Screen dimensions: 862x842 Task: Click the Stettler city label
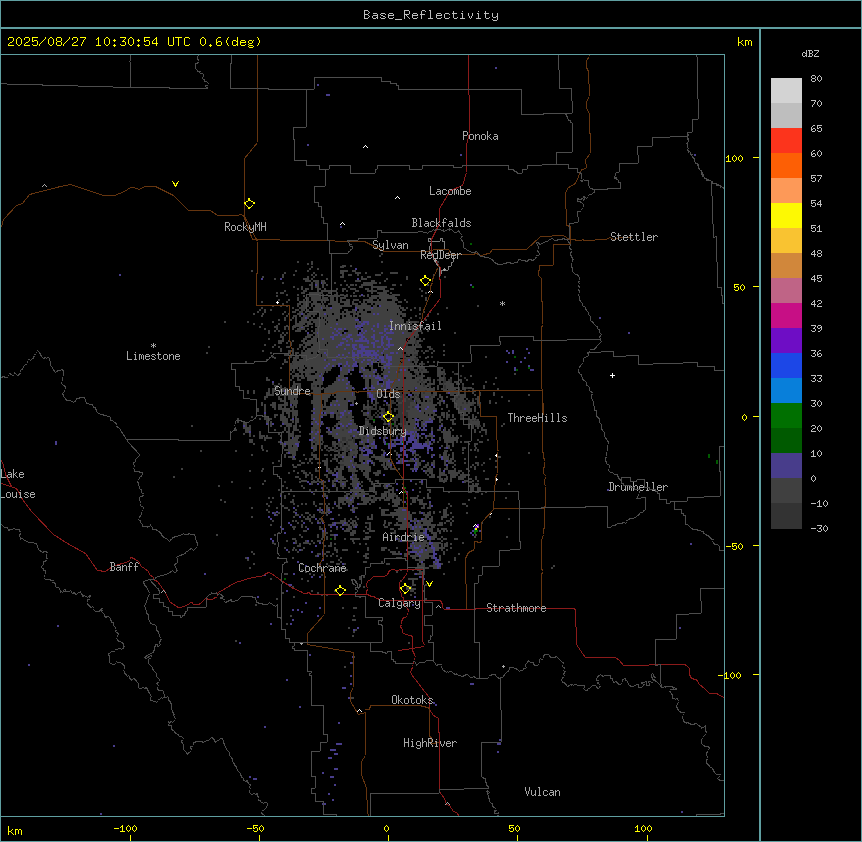click(x=634, y=237)
